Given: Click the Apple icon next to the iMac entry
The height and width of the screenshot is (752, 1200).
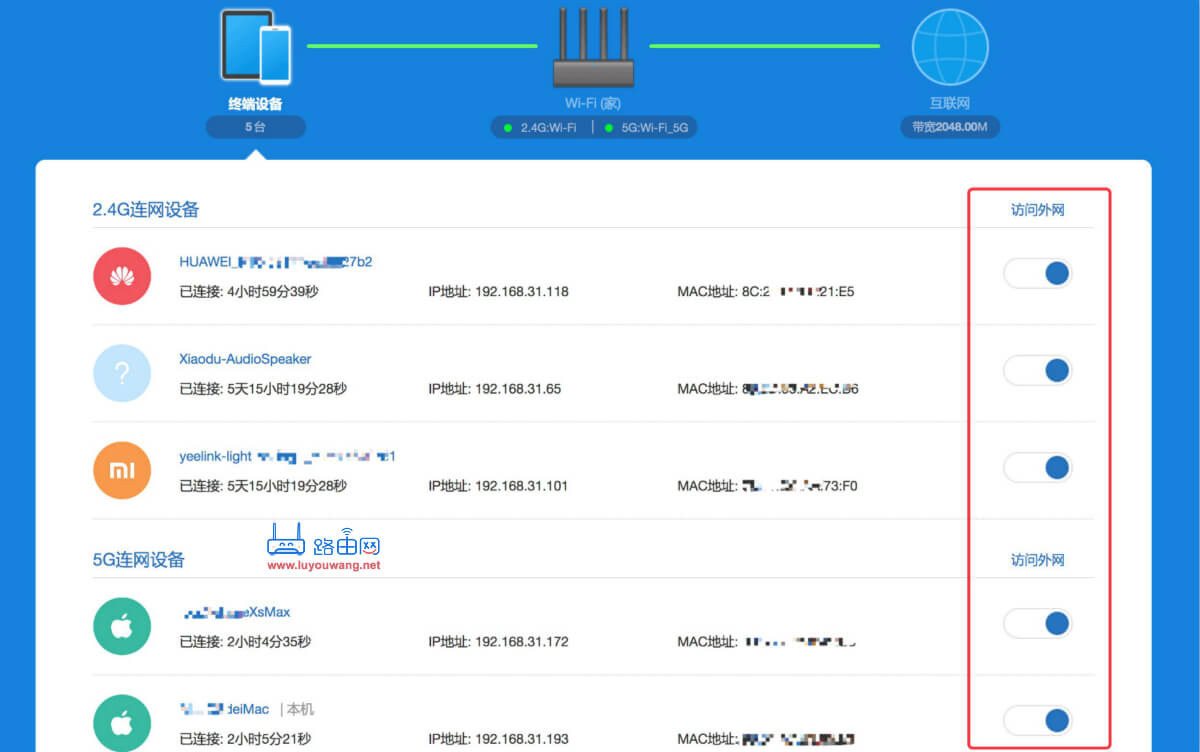Looking at the screenshot, I should point(122,722).
